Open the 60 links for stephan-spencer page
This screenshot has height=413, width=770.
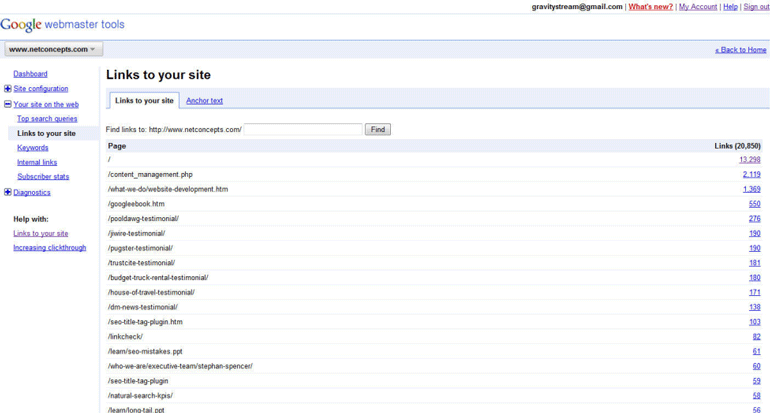point(757,366)
